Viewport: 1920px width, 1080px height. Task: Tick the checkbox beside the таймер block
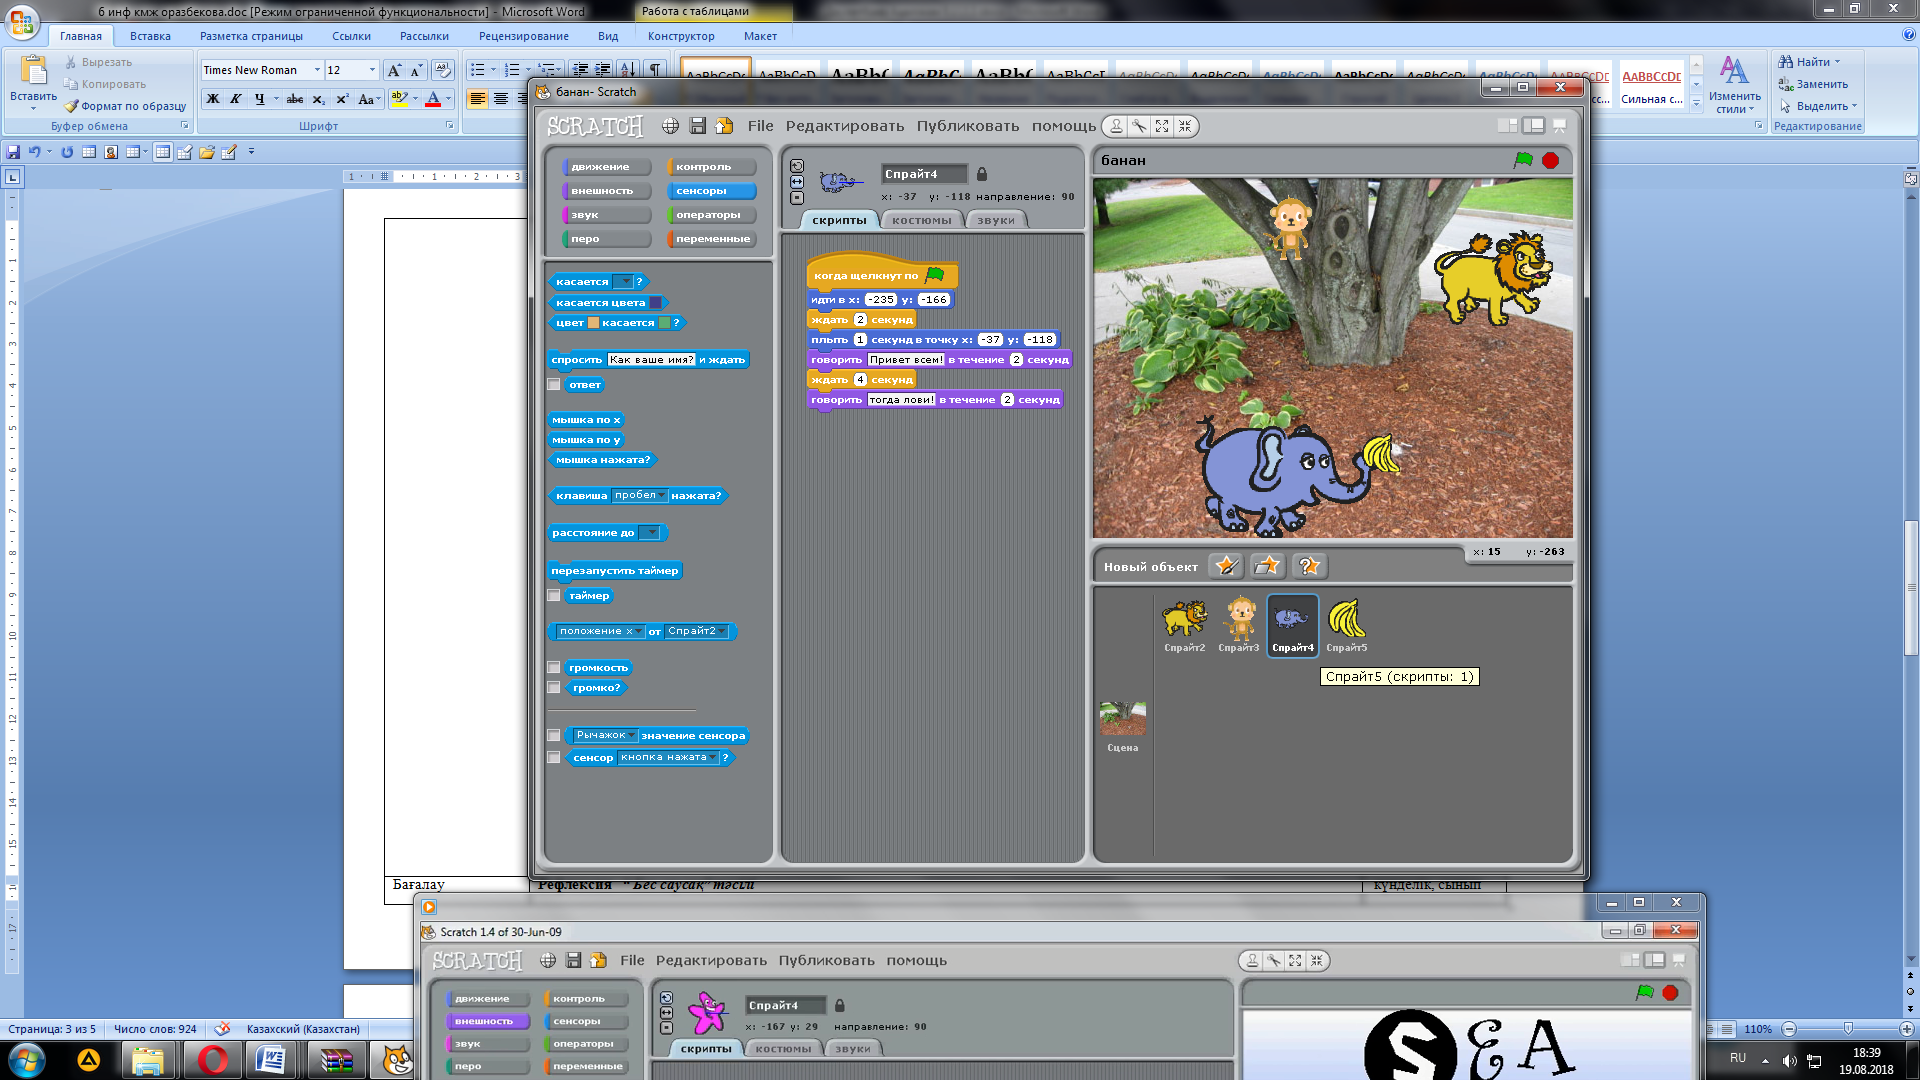(x=554, y=596)
